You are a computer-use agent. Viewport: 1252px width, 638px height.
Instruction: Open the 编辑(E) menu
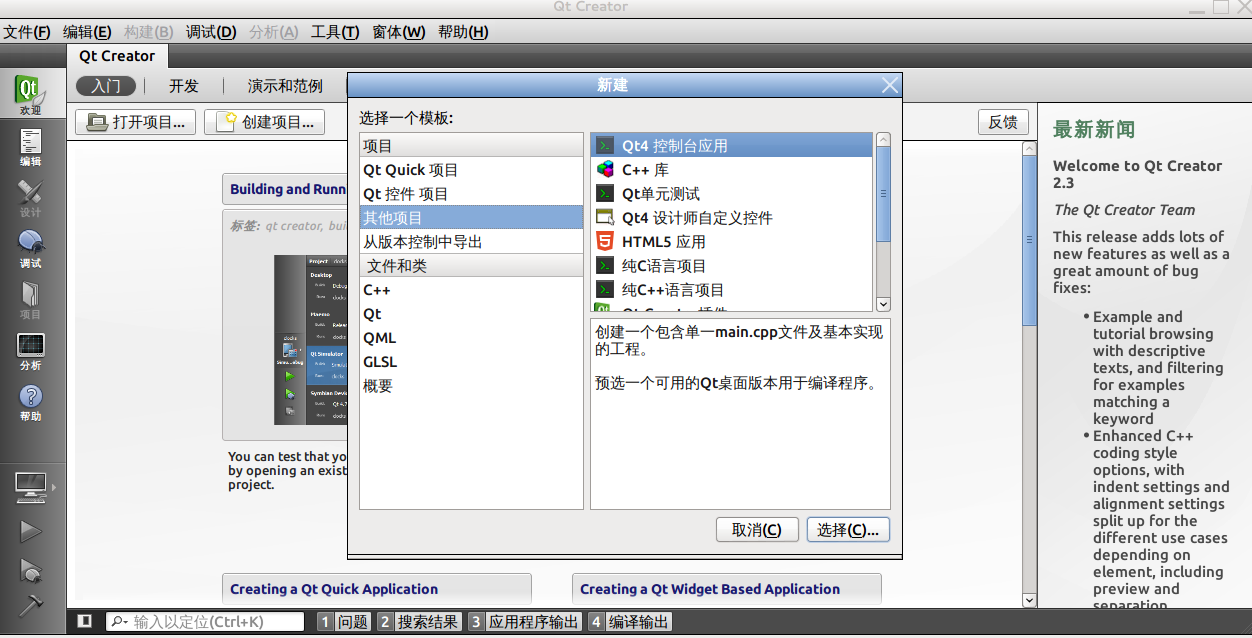coord(87,32)
